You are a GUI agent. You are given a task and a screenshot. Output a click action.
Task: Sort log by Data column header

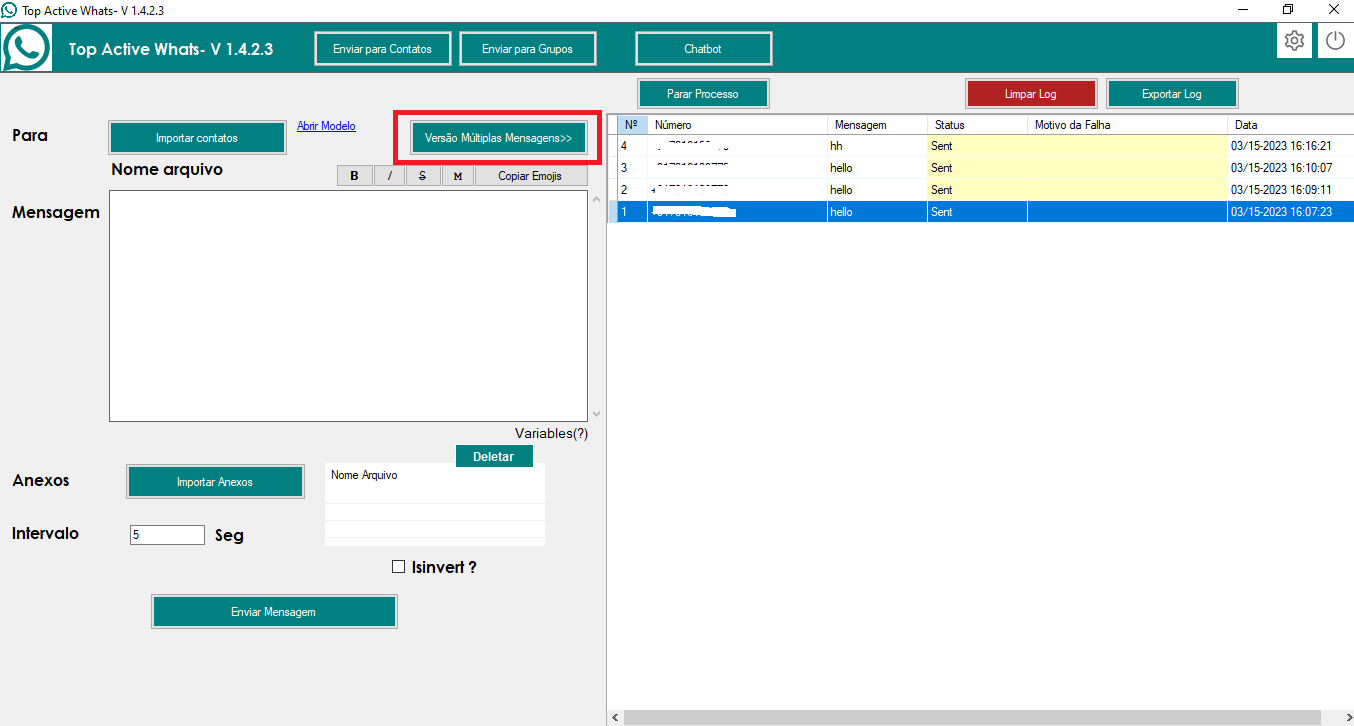click(x=1290, y=125)
